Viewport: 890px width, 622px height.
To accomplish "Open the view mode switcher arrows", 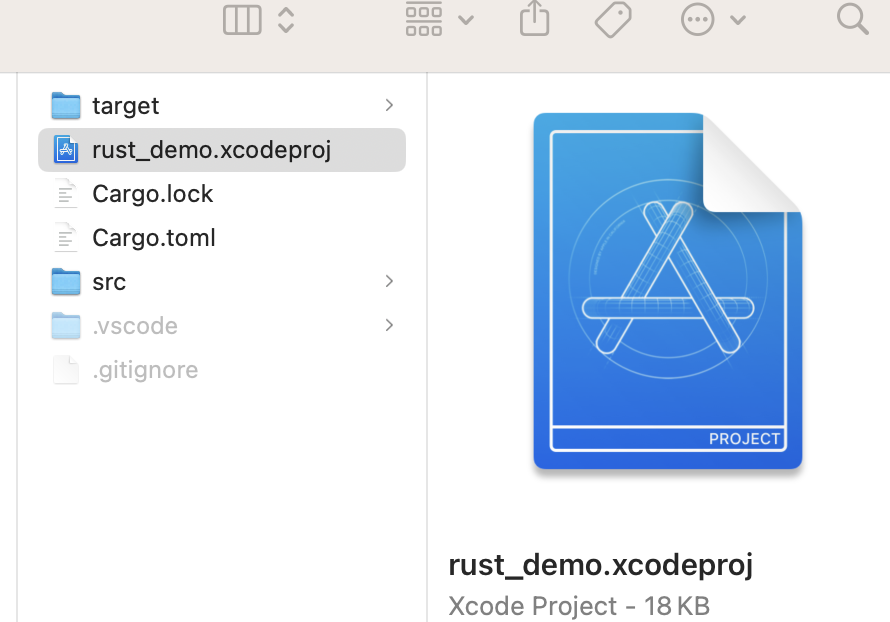I will (x=286, y=20).
